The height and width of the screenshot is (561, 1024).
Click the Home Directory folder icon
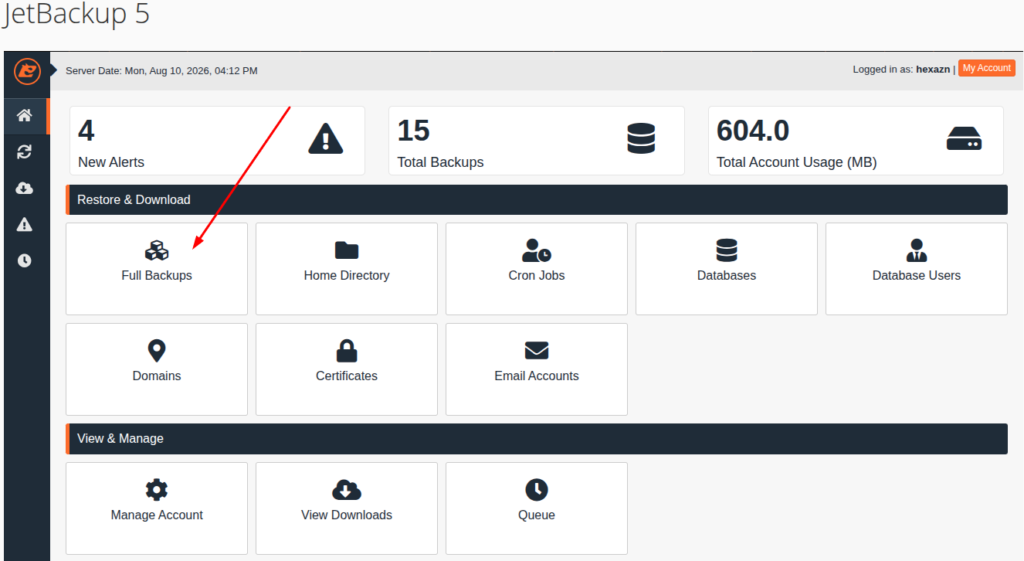[347, 250]
